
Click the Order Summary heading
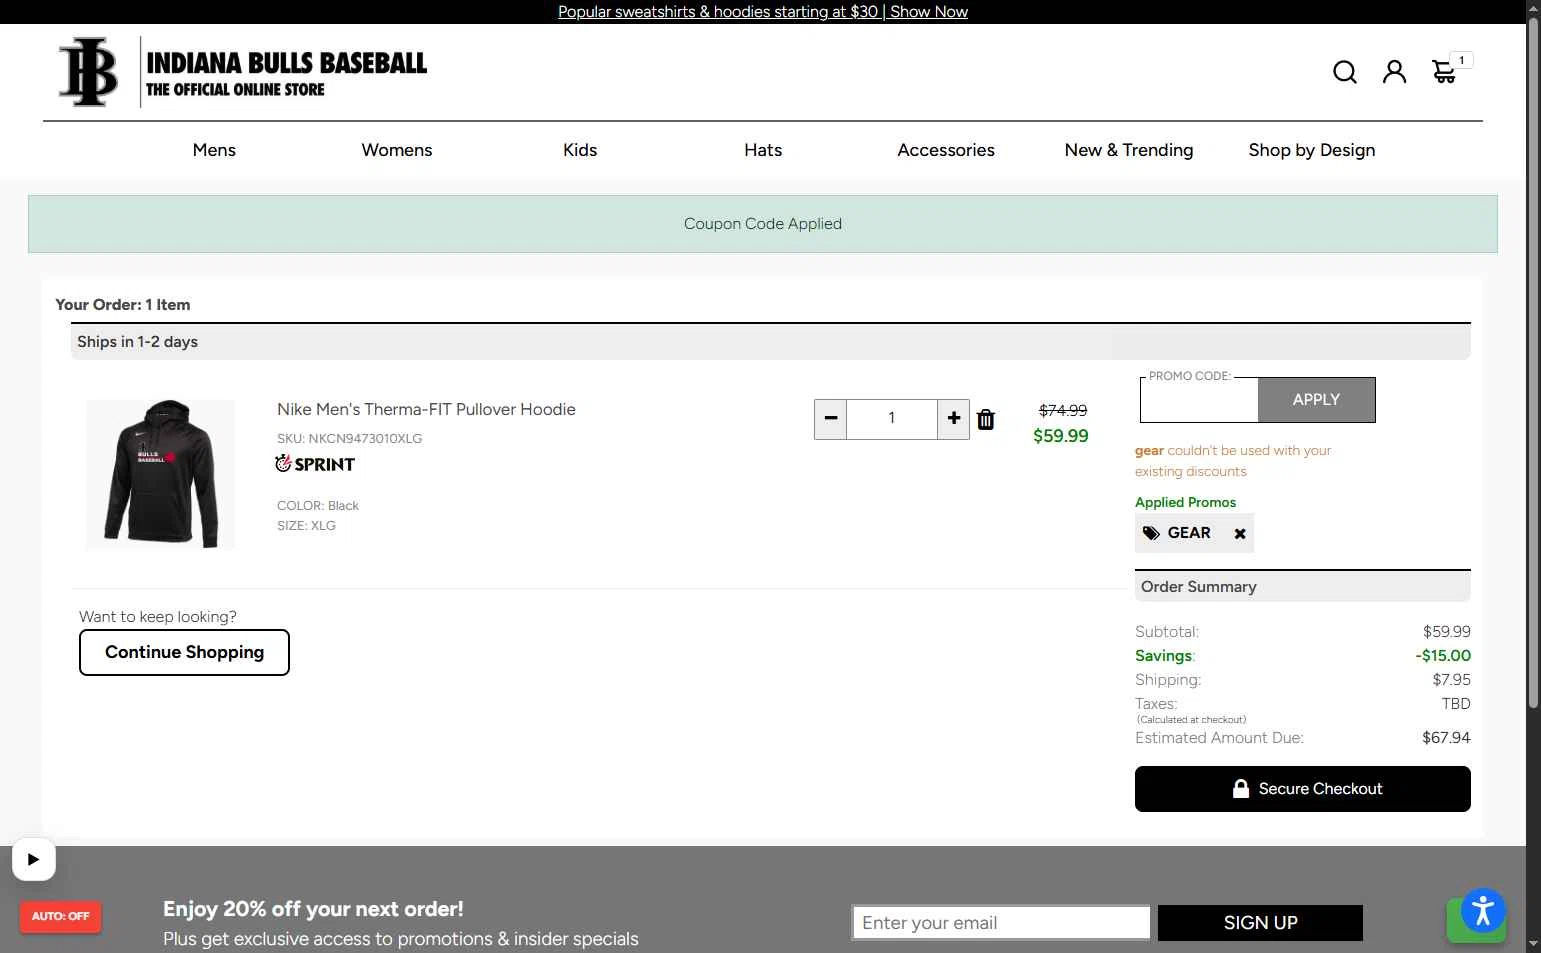point(1199,587)
